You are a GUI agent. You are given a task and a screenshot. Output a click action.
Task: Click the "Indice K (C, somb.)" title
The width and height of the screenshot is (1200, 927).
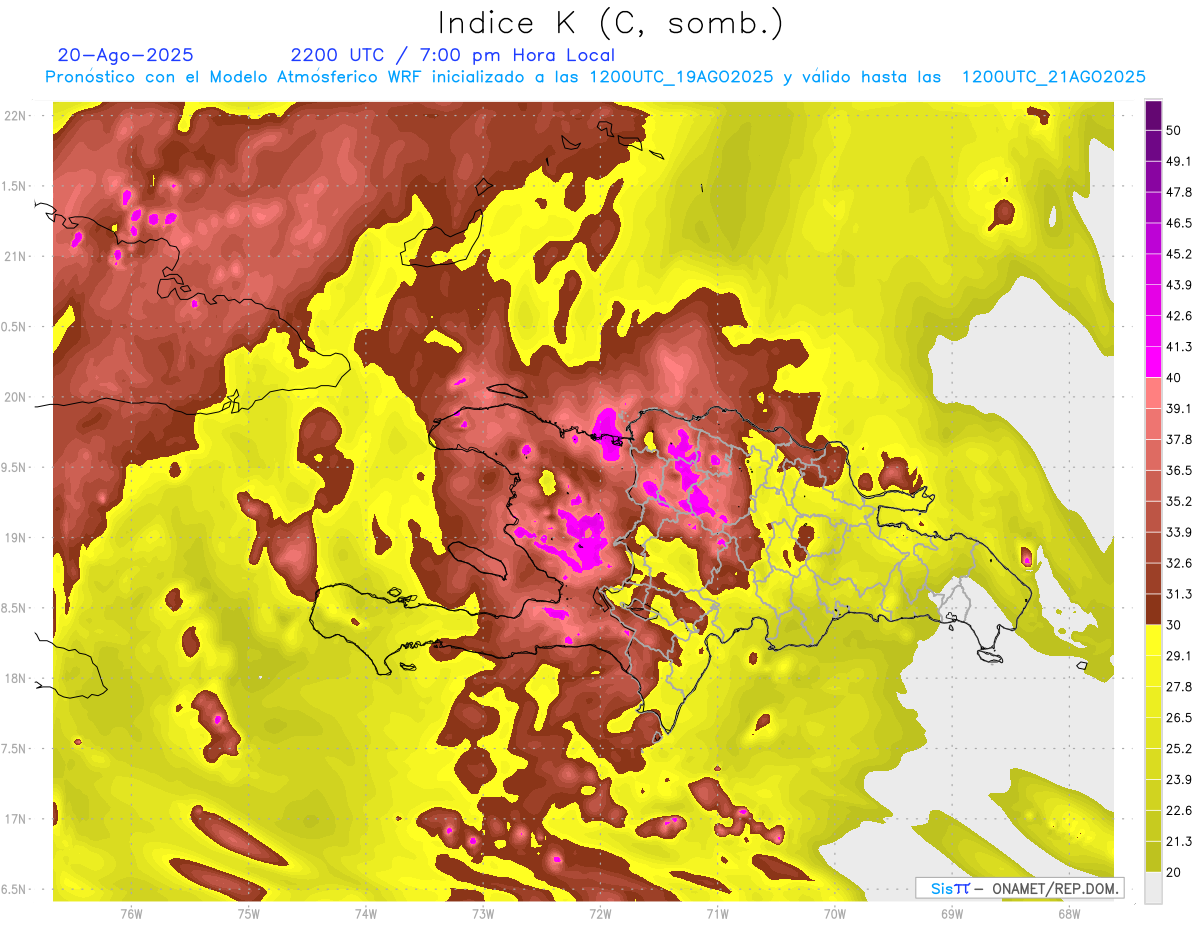610,23
